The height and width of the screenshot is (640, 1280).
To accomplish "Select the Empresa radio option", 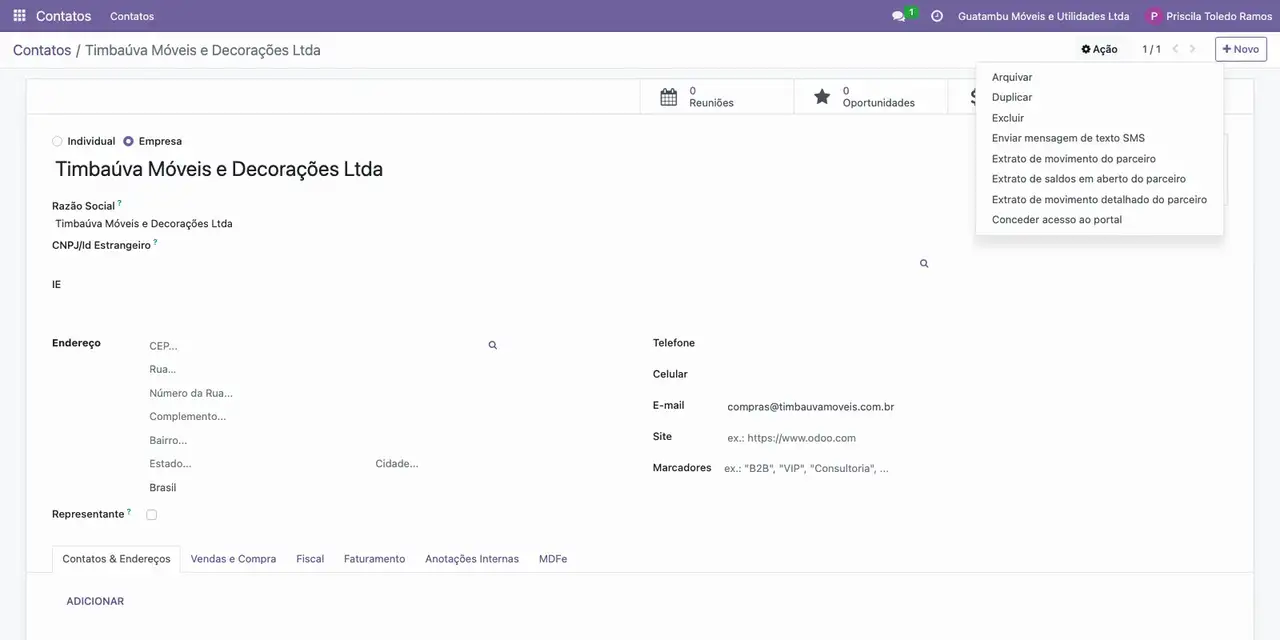I will tap(128, 141).
